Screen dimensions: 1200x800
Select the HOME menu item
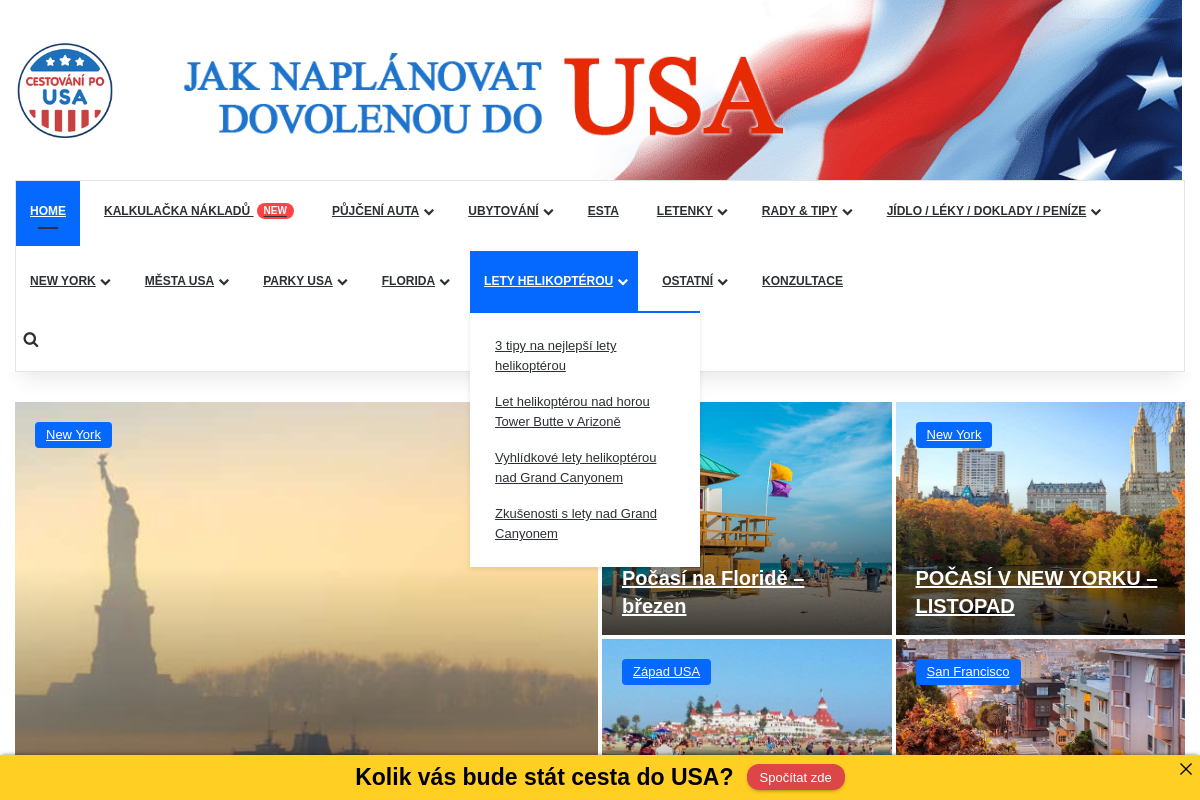click(48, 211)
